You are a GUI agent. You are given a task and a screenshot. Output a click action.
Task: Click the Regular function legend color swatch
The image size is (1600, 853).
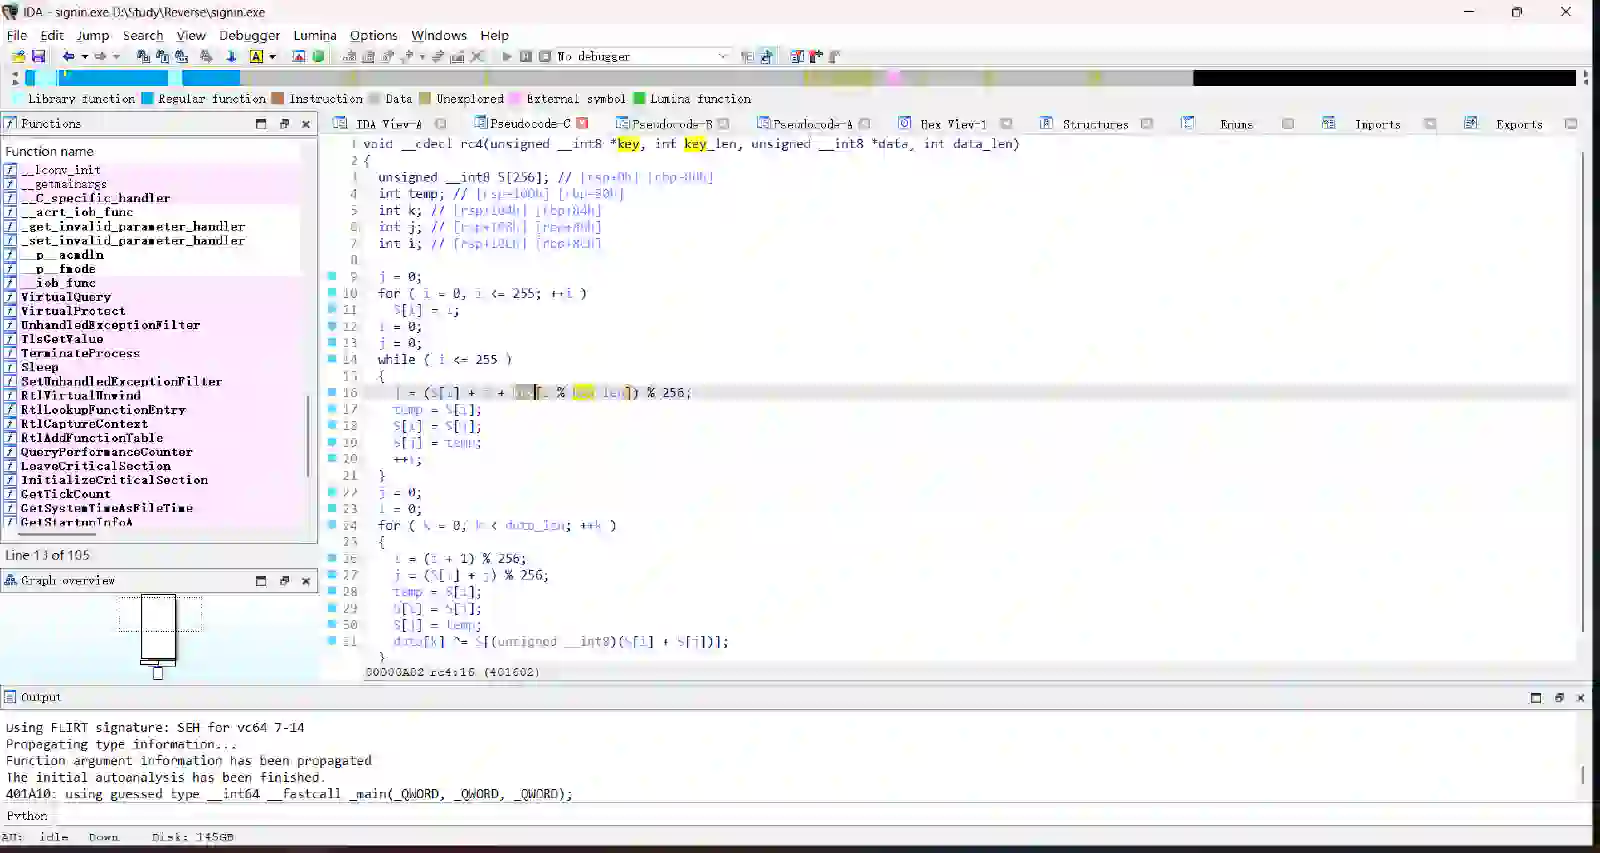tap(148, 99)
